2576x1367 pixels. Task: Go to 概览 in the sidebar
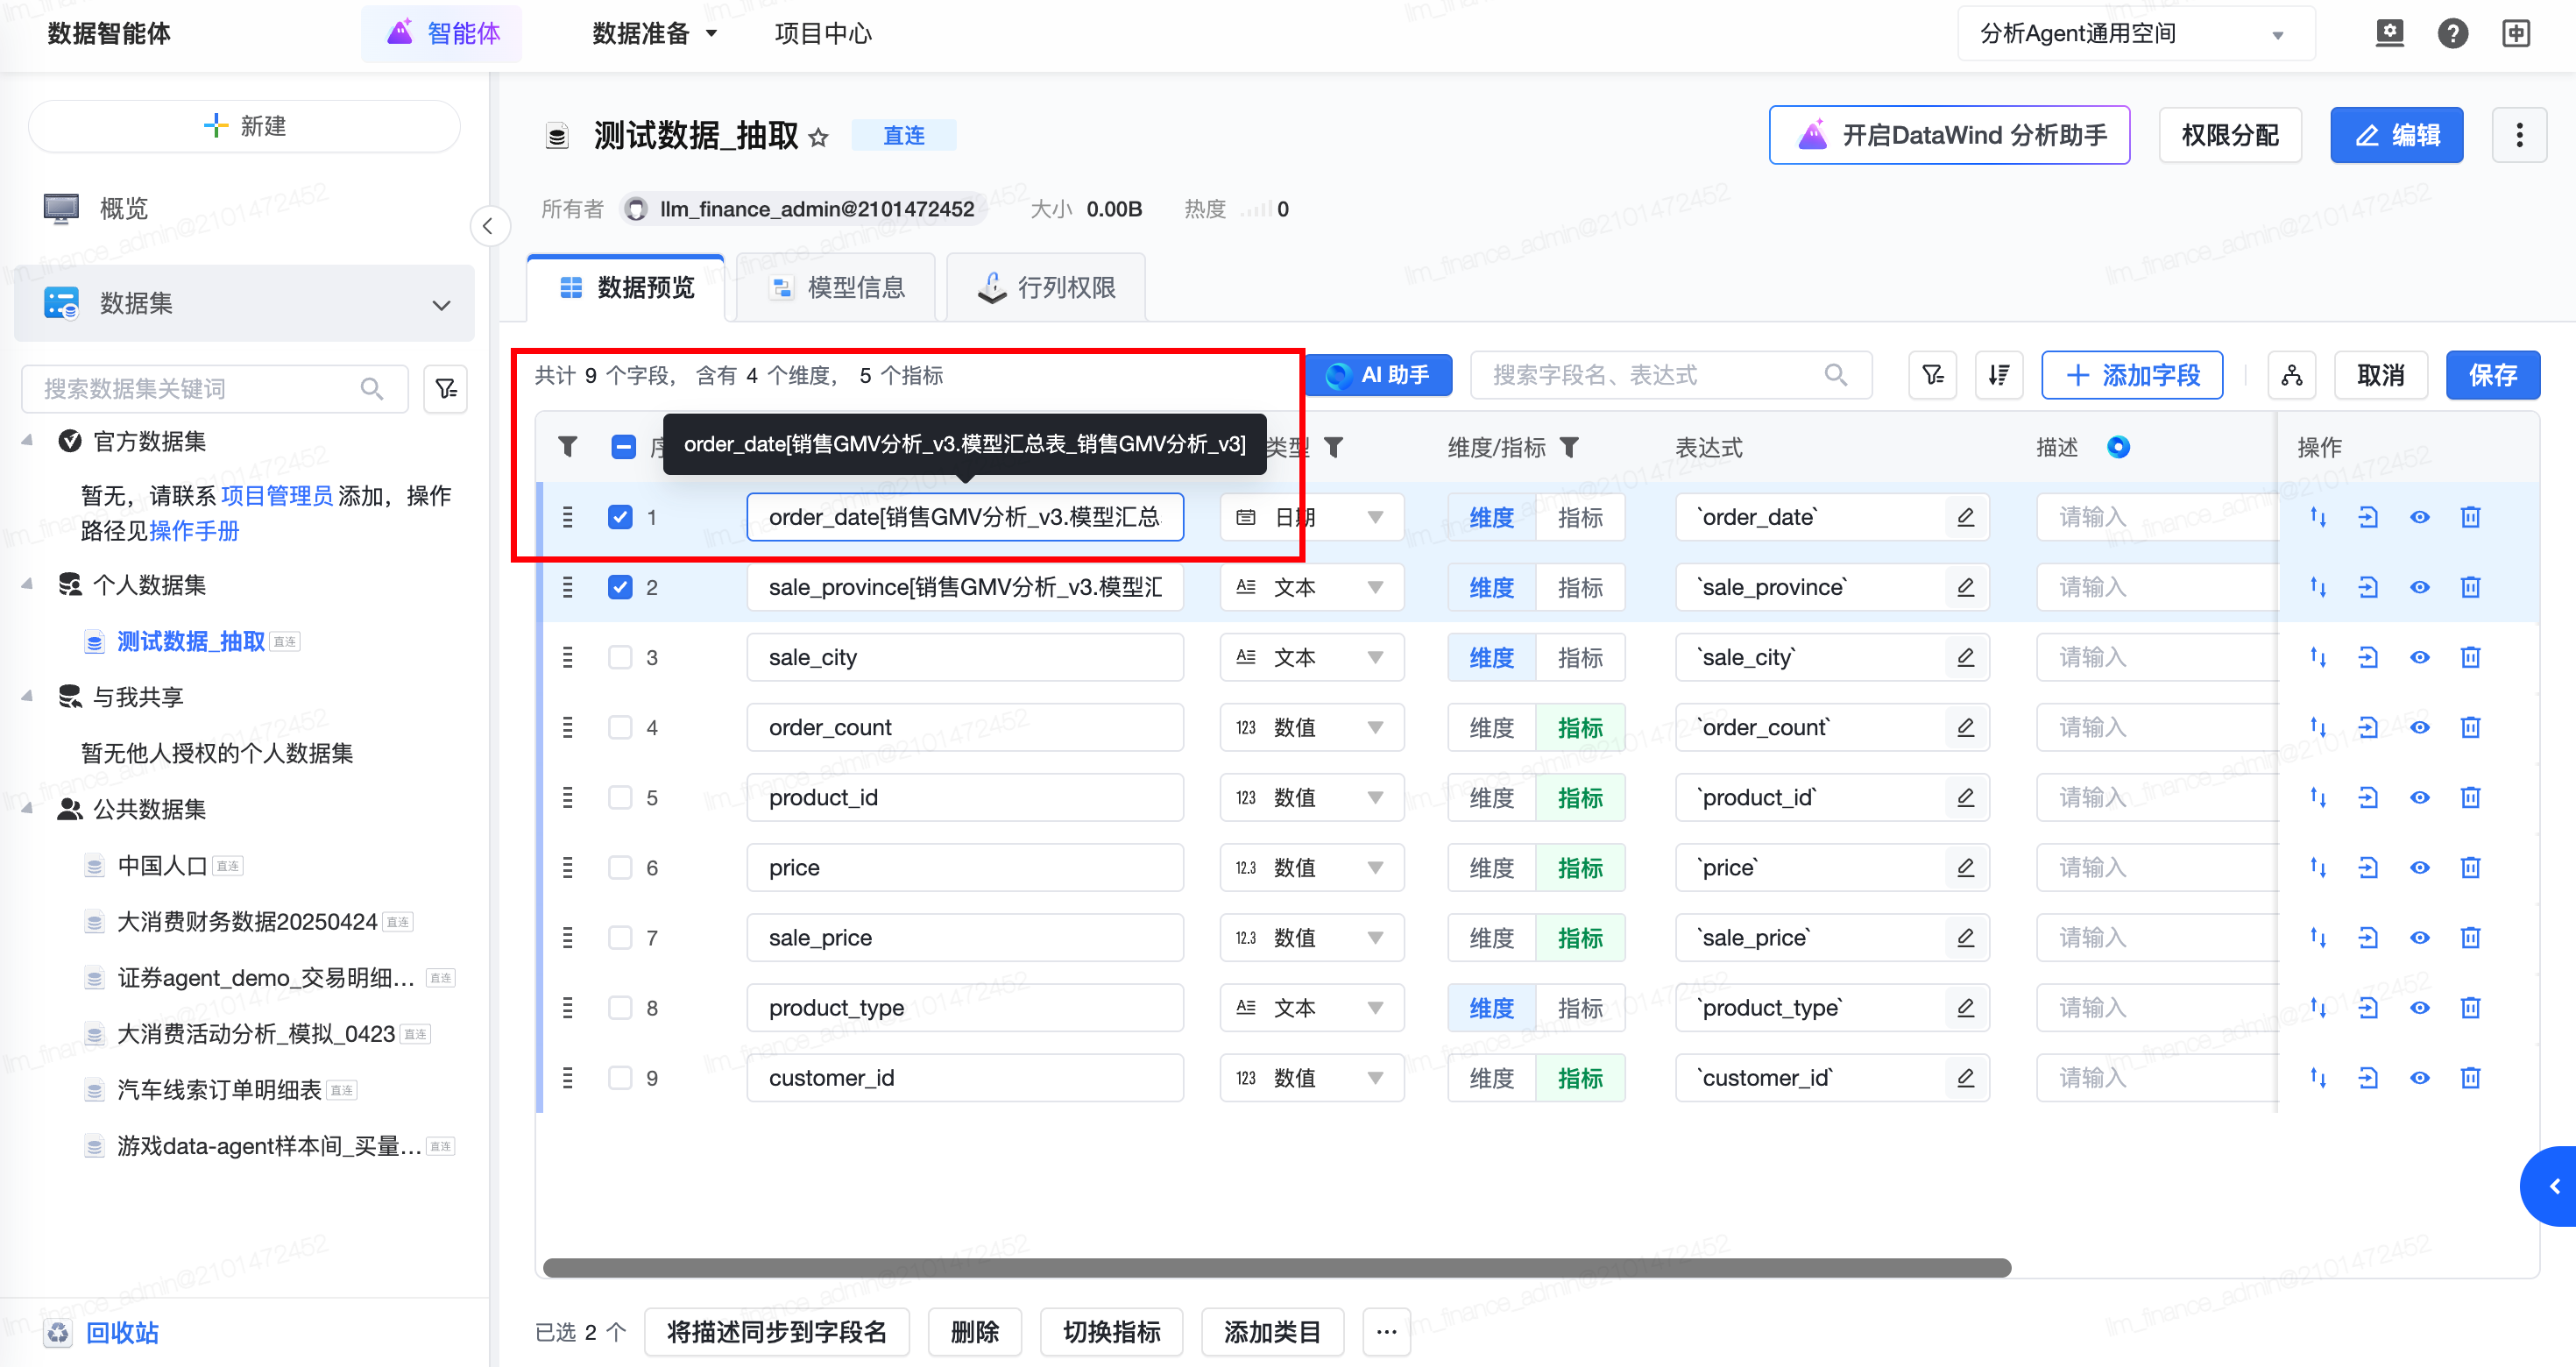pos(124,208)
